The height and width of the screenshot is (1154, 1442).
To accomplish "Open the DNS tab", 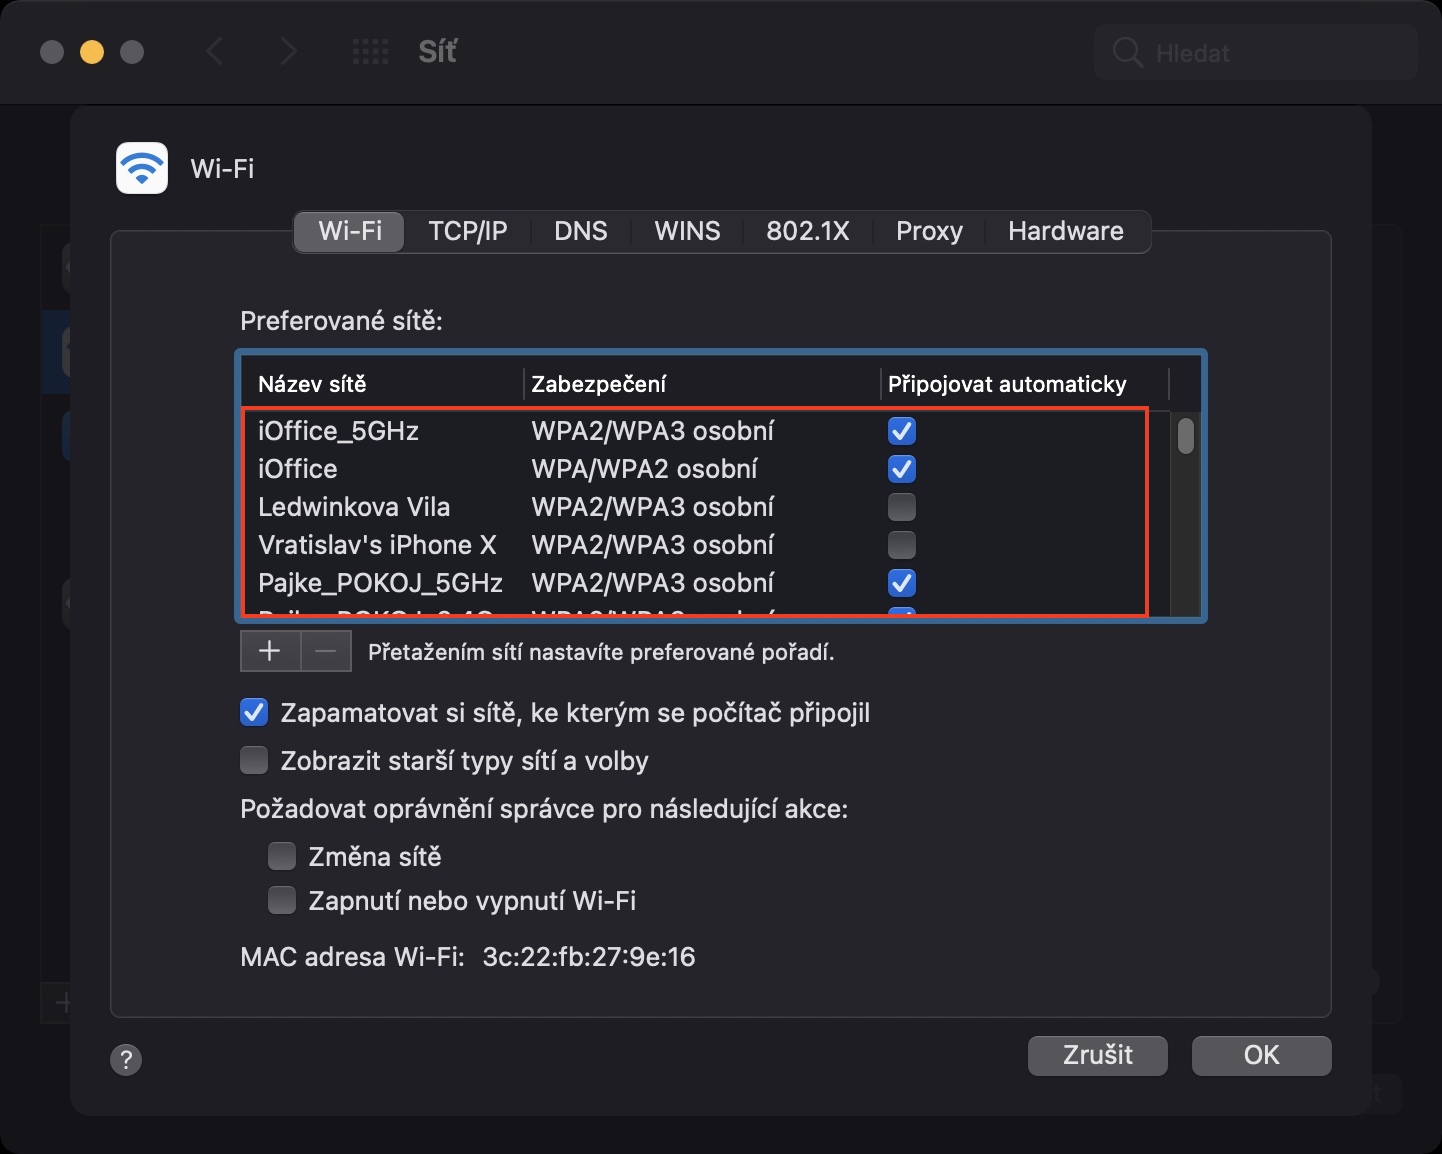I will (581, 231).
